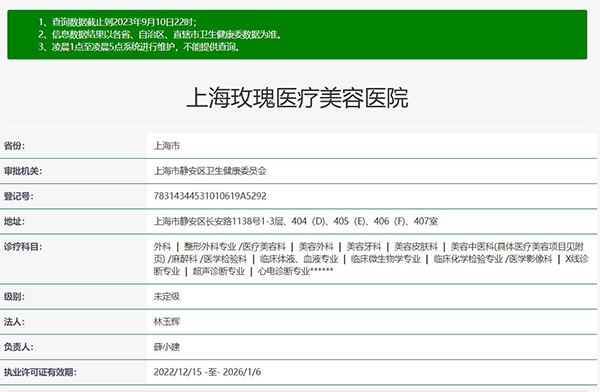Select the province value 上海市

point(166,146)
